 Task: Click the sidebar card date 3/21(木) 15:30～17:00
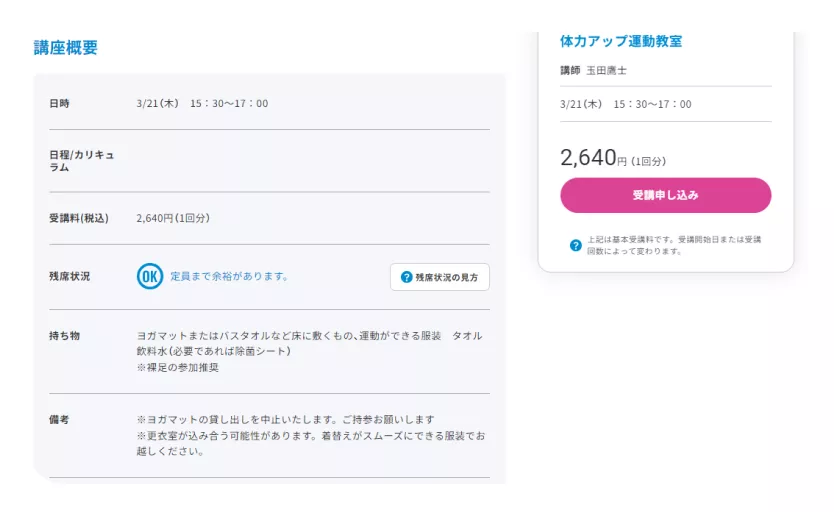pyautogui.click(x=626, y=104)
